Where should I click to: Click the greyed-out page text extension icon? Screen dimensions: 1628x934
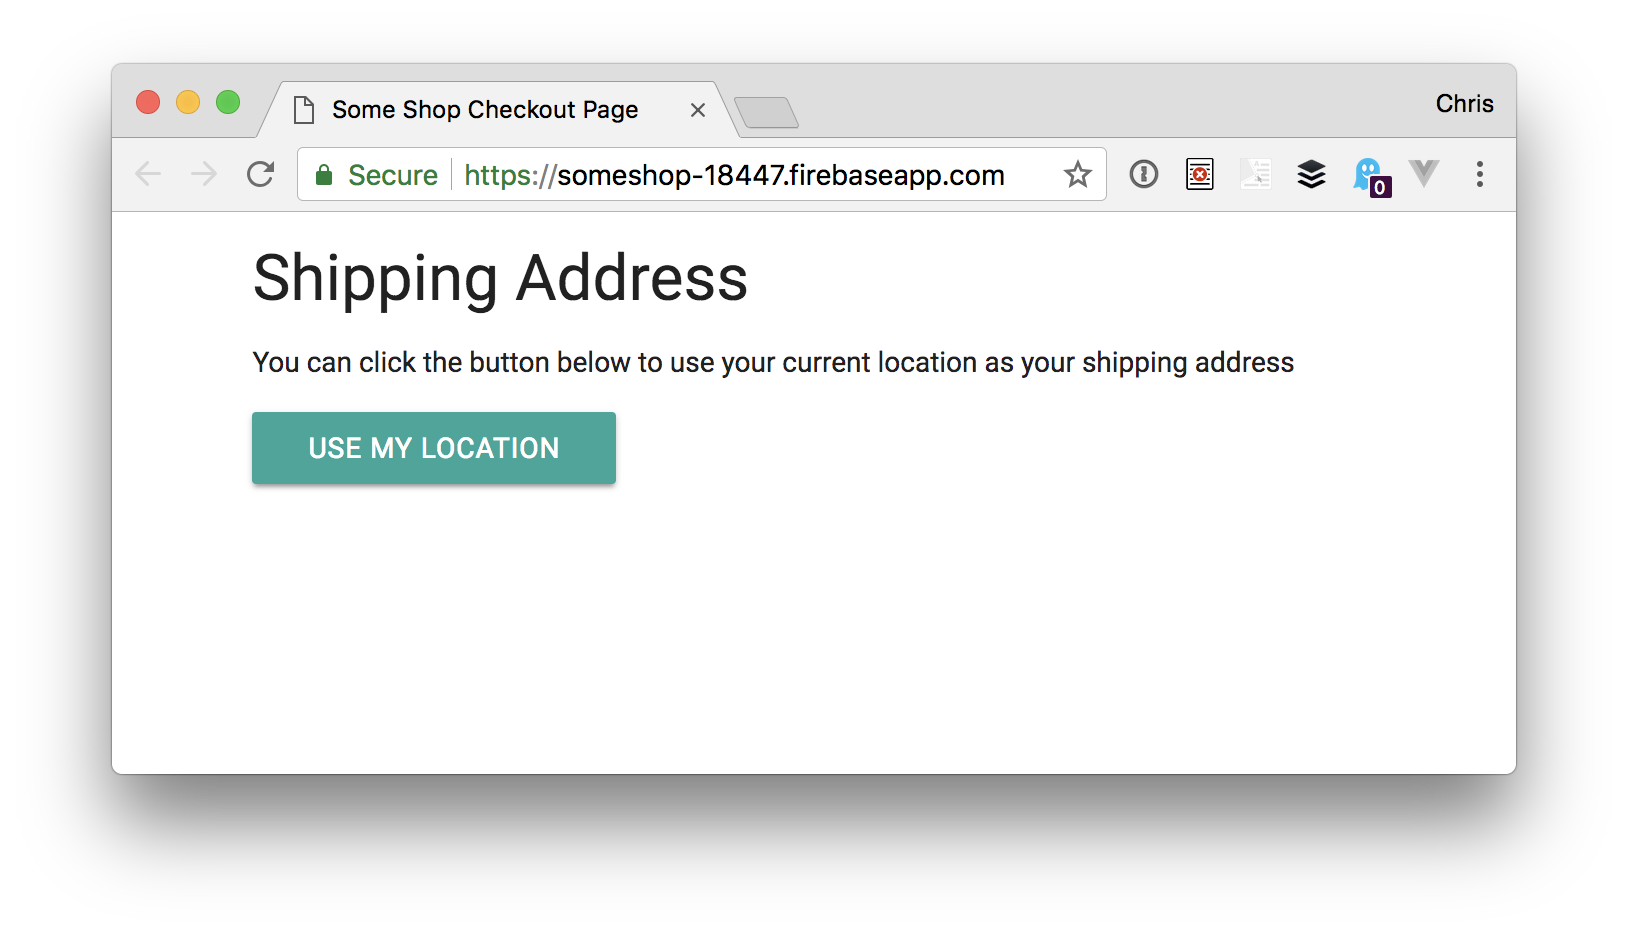tap(1255, 175)
